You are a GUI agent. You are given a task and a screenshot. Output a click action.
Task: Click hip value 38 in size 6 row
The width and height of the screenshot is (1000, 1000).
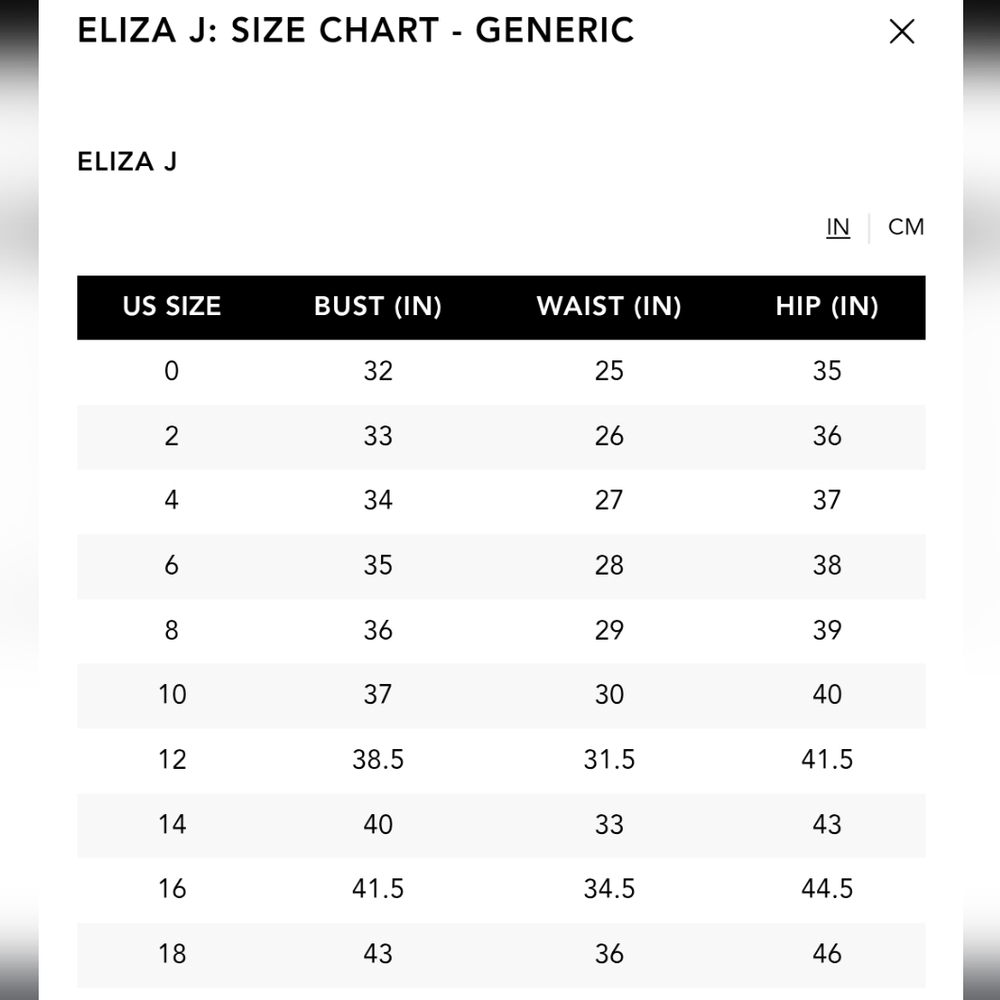click(x=827, y=565)
